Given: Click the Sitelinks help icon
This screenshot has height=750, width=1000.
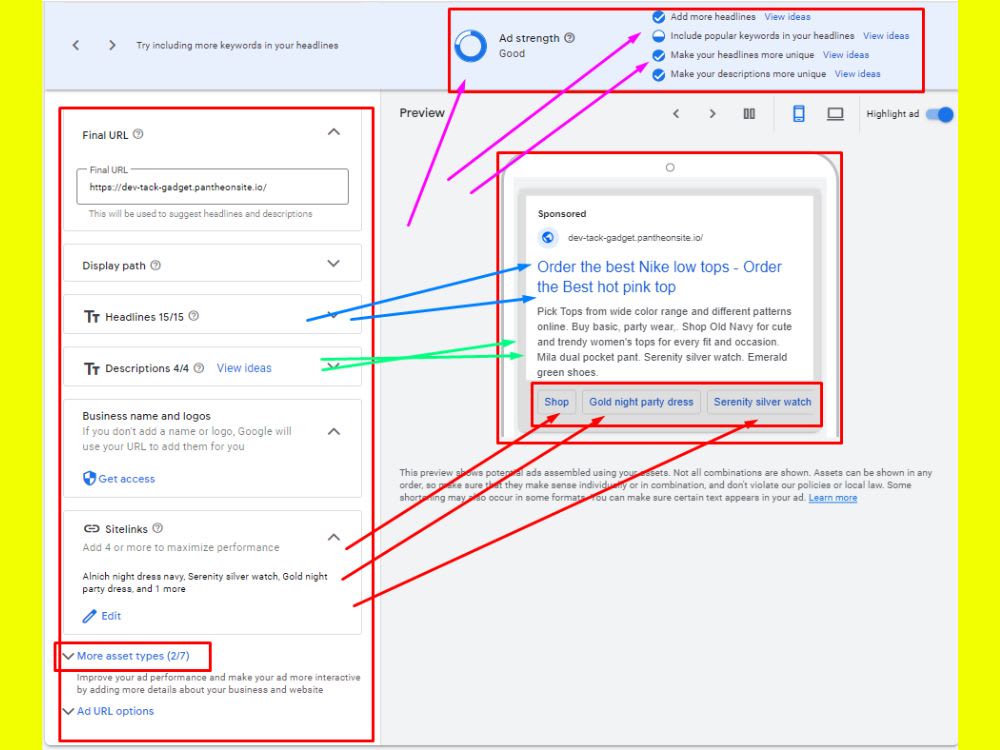Looking at the screenshot, I should coord(158,528).
